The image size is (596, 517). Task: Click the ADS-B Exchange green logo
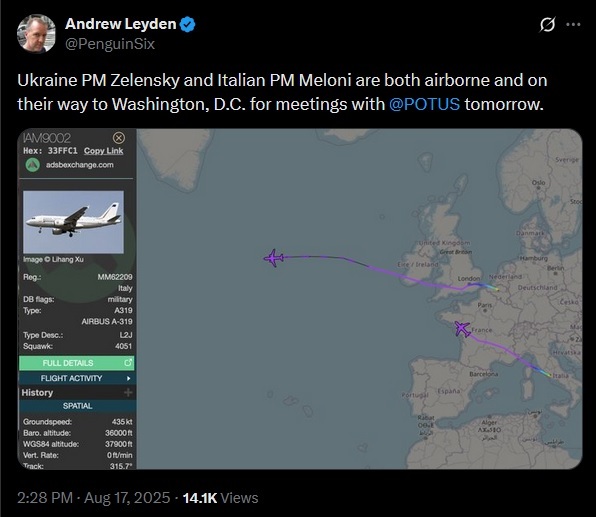point(33,165)
